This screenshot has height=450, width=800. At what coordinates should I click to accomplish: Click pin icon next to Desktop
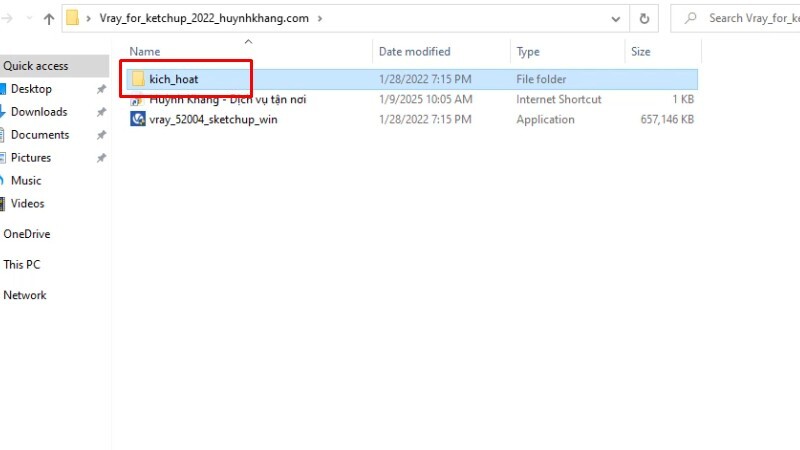tap(101, 89)
